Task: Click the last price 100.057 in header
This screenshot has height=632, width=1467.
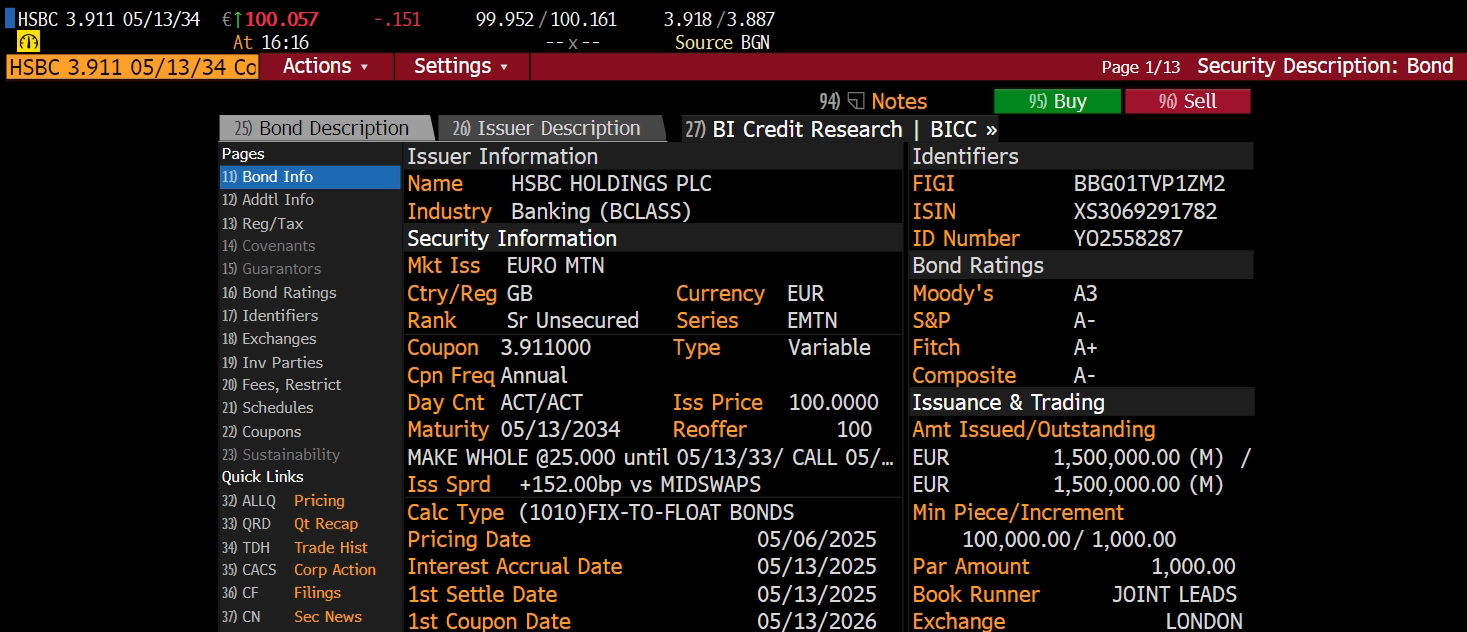Action: (281, 19)
